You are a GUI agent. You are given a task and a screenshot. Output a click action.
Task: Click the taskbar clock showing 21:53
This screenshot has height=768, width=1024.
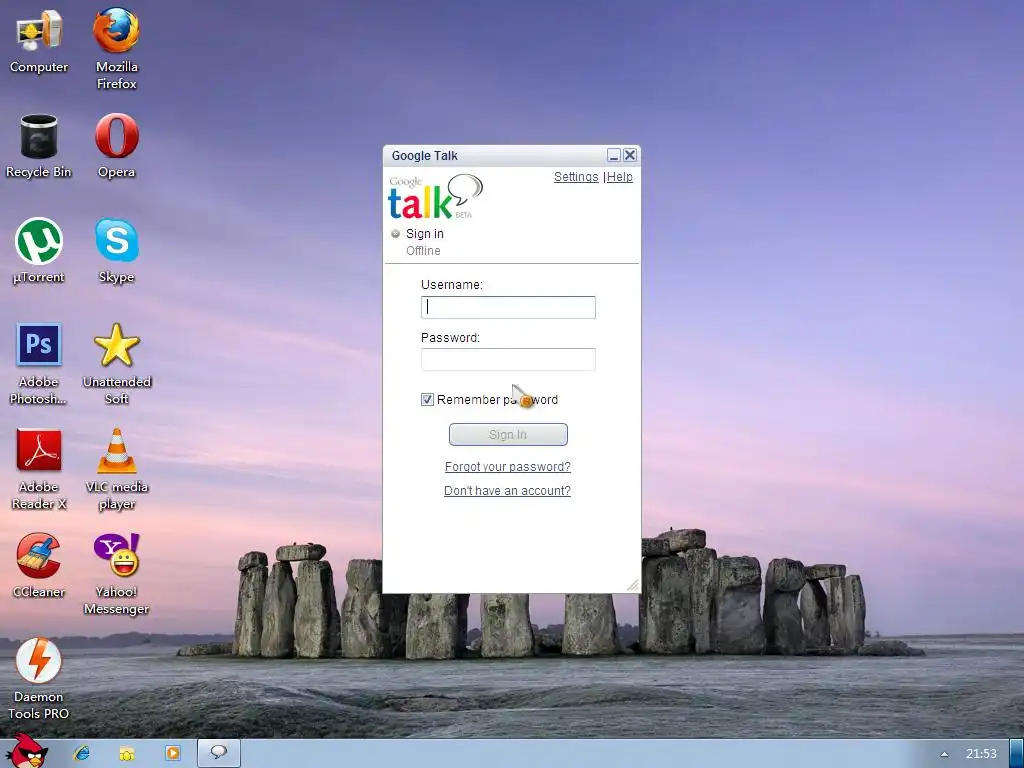[981, 754]
